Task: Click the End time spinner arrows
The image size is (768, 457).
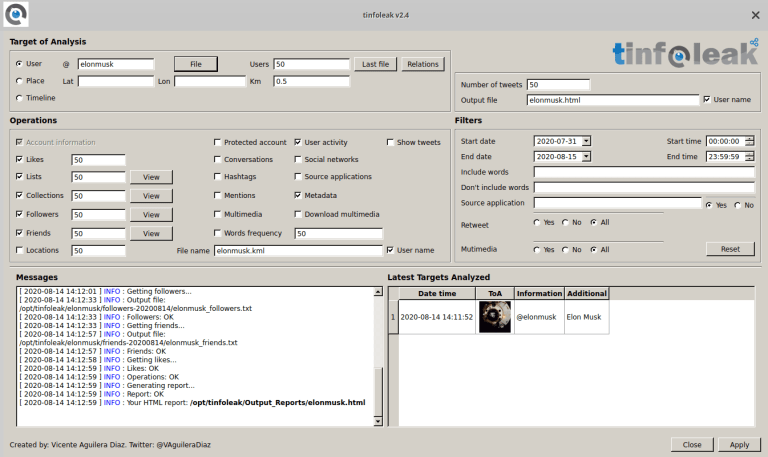Action: [x=749, y=156]
